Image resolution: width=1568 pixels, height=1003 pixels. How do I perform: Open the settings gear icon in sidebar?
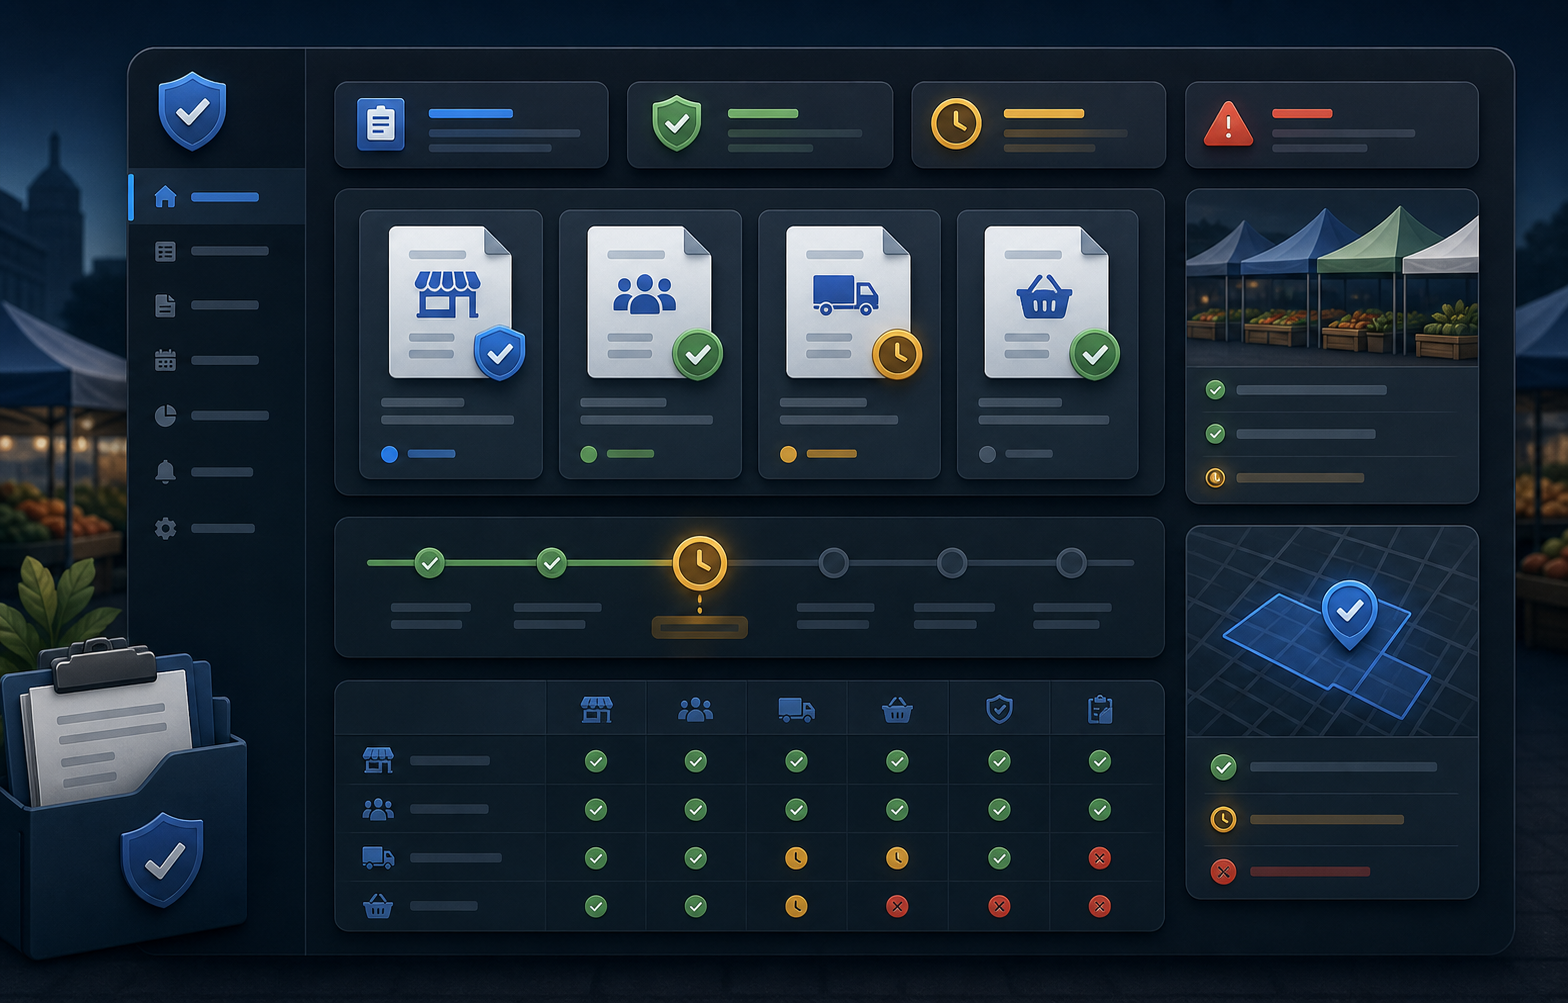[166, 528]
